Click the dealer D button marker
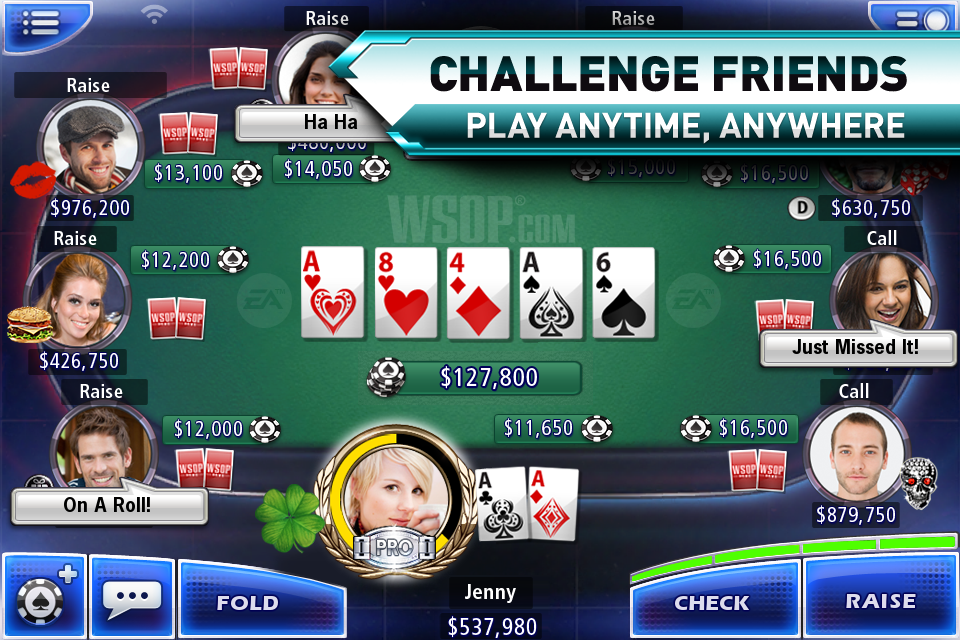This screenshot has height=640, width=960. tap(801, 208)
